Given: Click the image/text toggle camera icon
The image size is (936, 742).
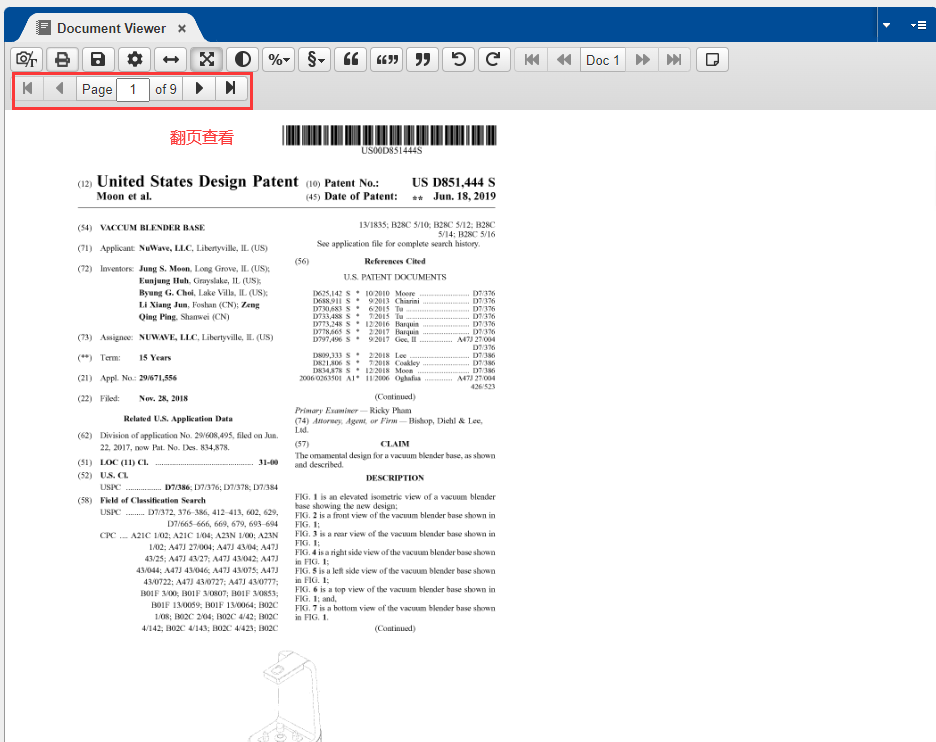Looking at the screenshot, I should (27, 60).
